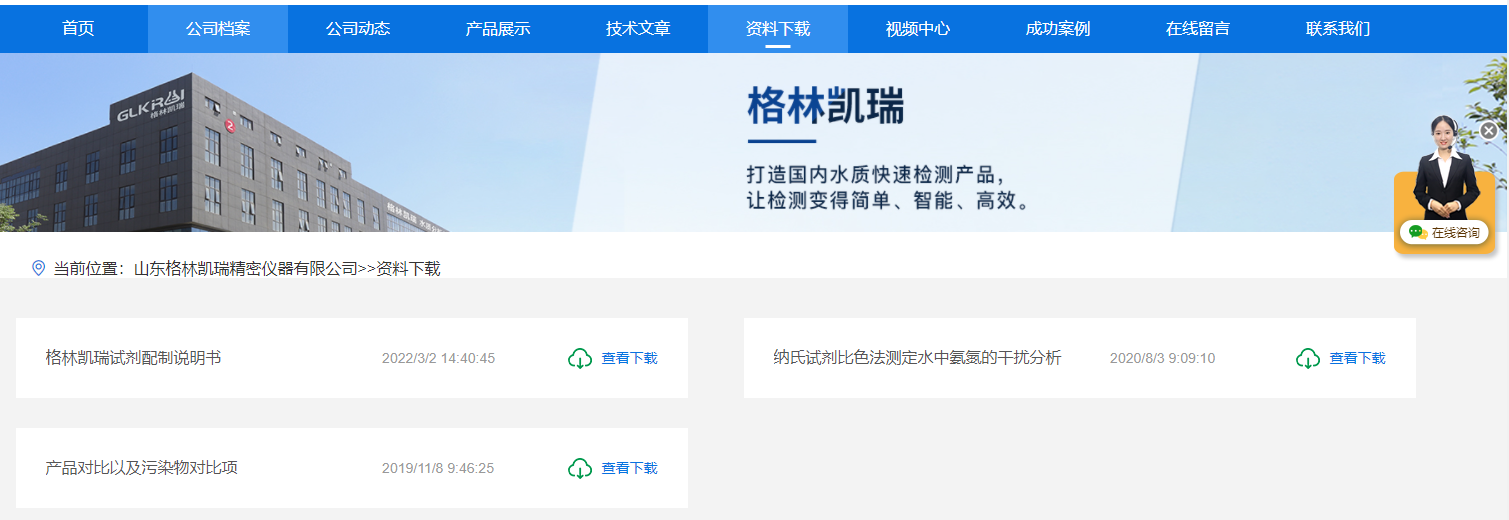Click the location pin icon in breadcrumb

click(39, 268)
